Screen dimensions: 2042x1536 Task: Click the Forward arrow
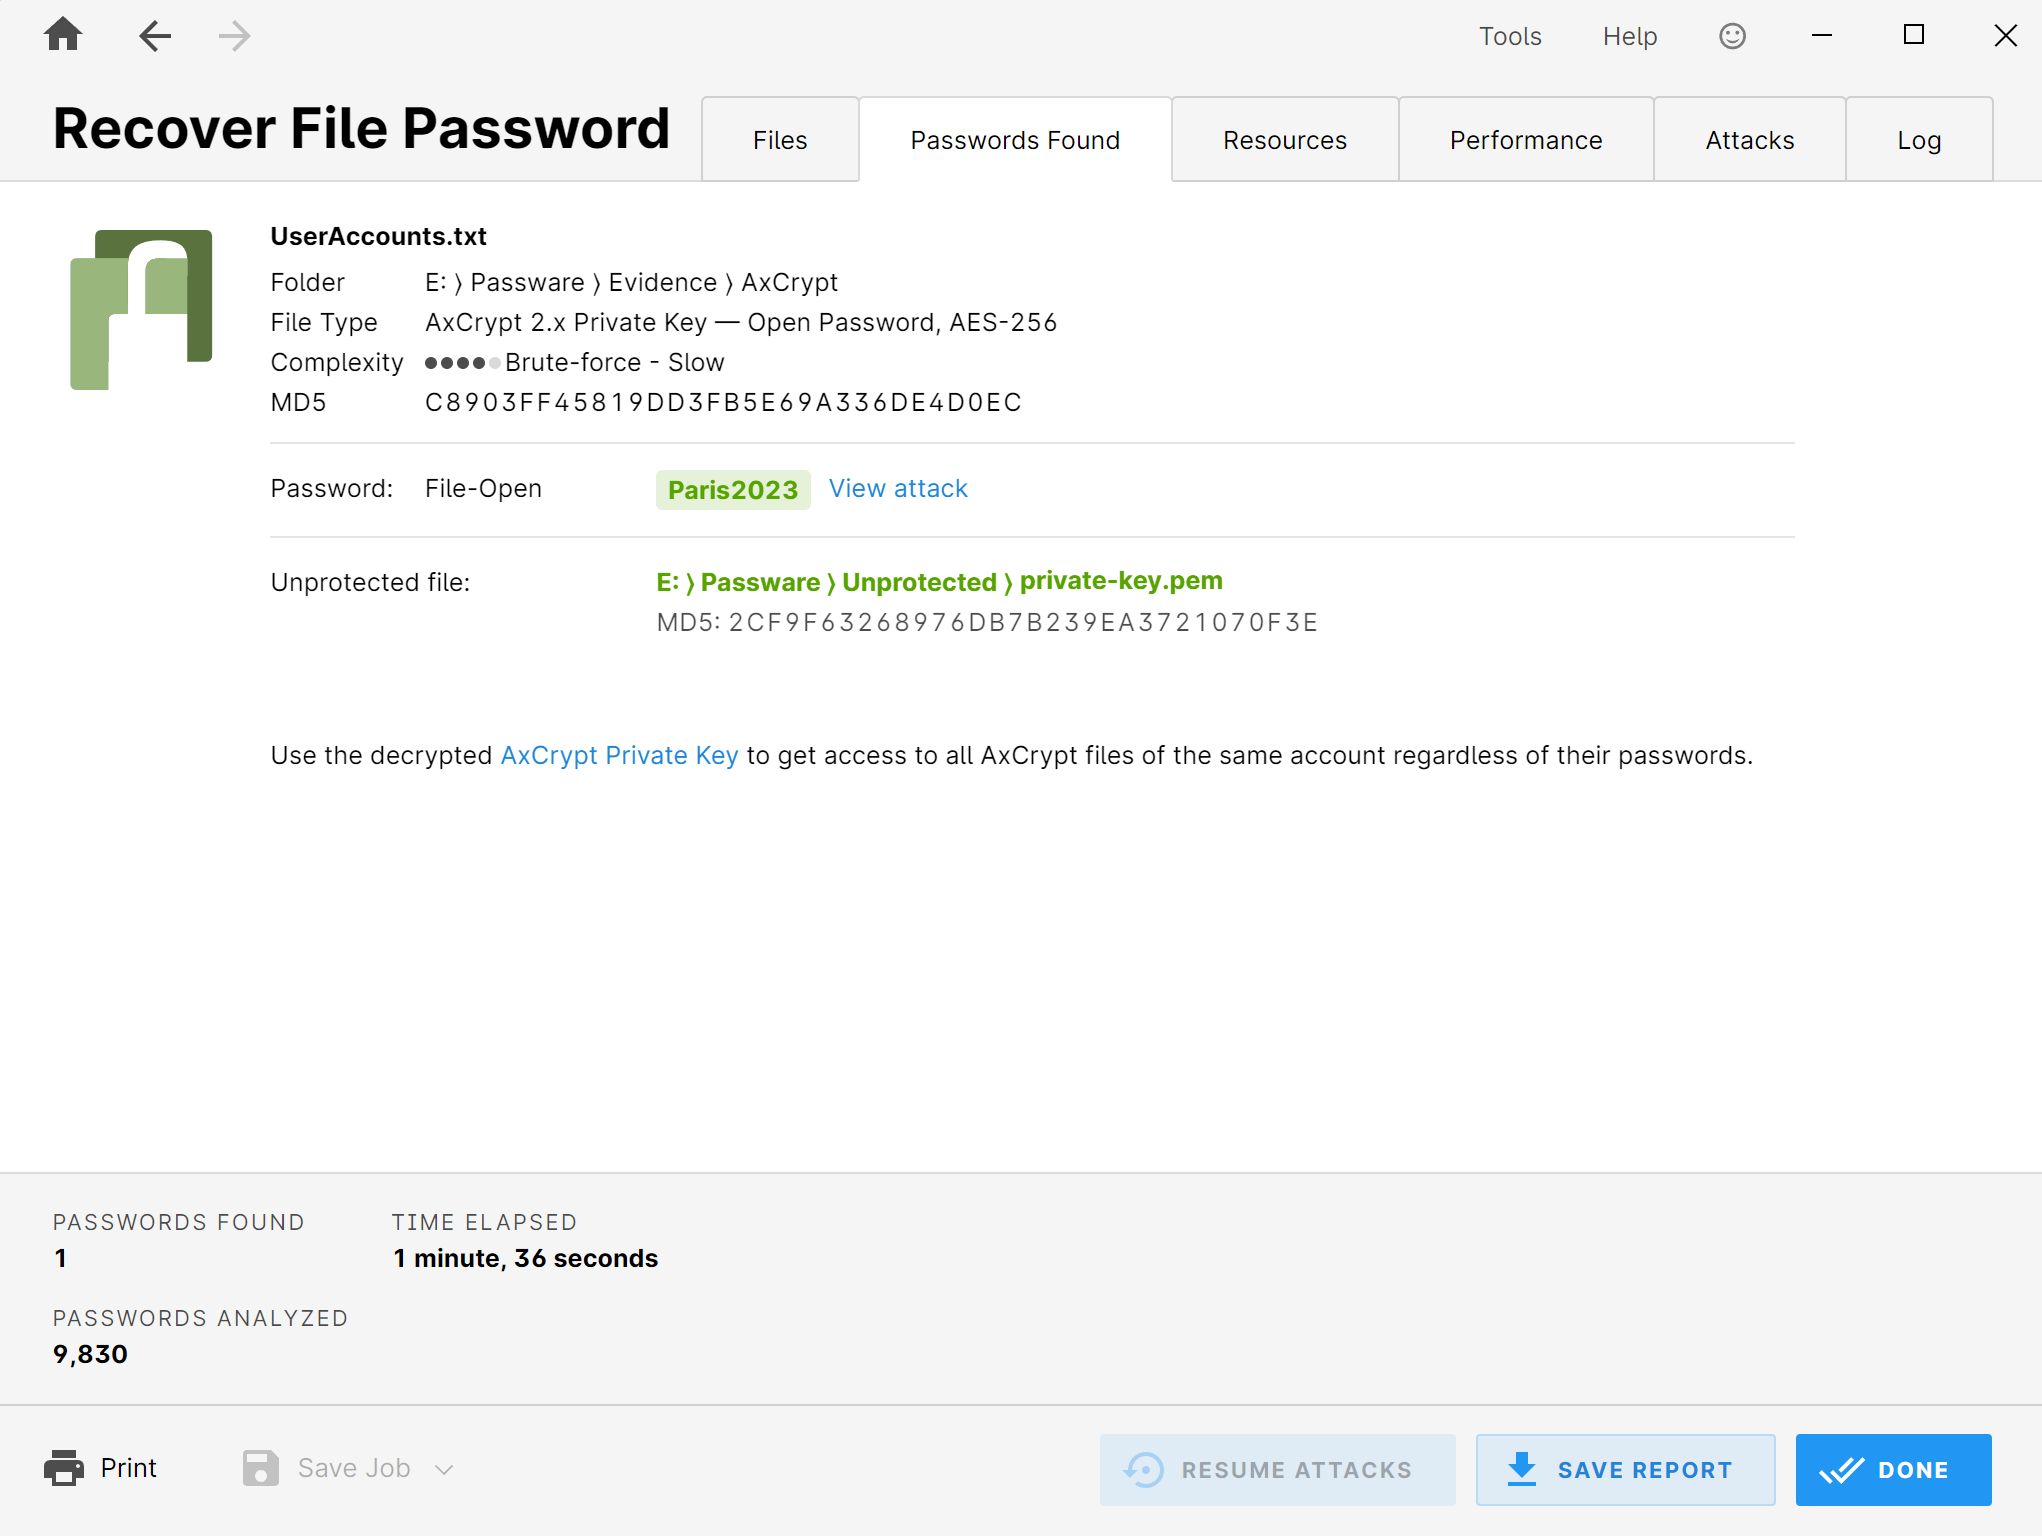(234, 36)
